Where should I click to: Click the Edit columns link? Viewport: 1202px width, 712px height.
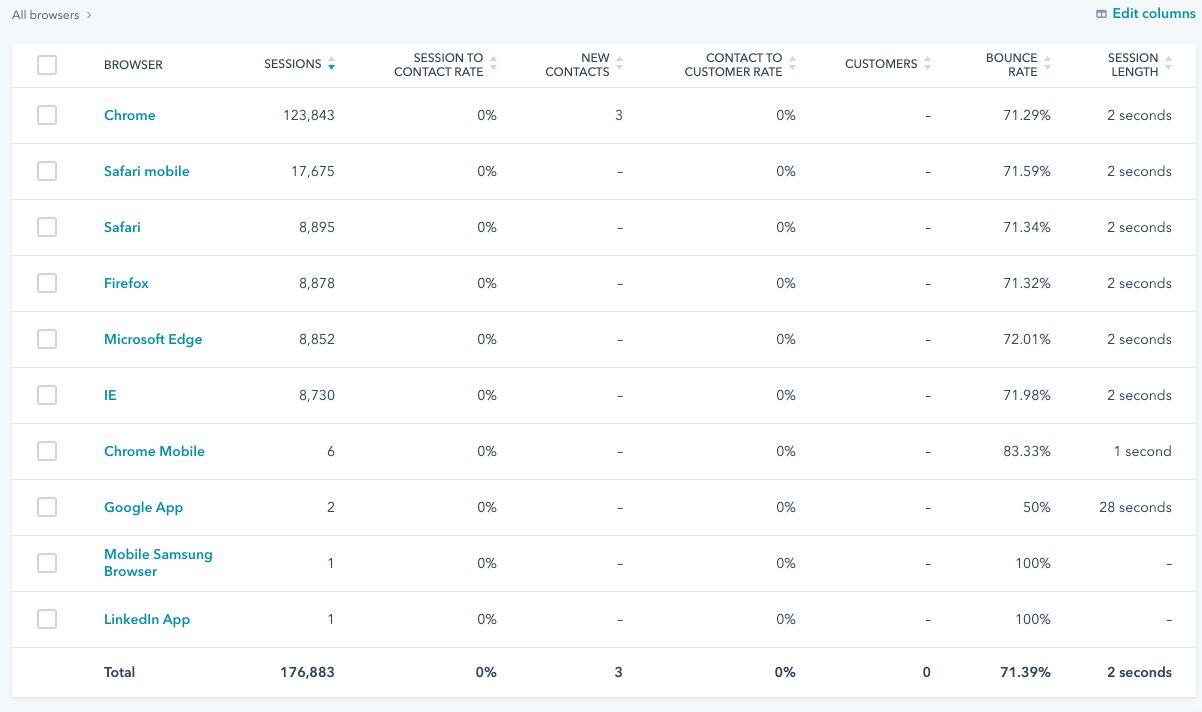pos(1150,13)
